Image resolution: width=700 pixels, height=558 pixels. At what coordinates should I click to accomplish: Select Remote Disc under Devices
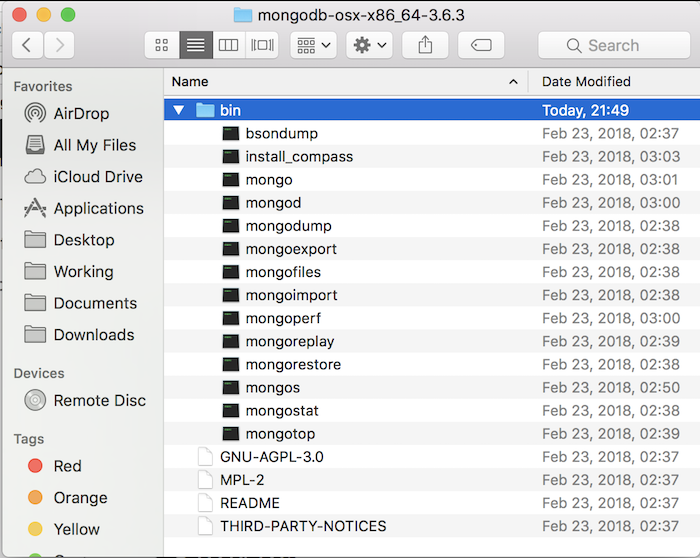tap(85, 400)
